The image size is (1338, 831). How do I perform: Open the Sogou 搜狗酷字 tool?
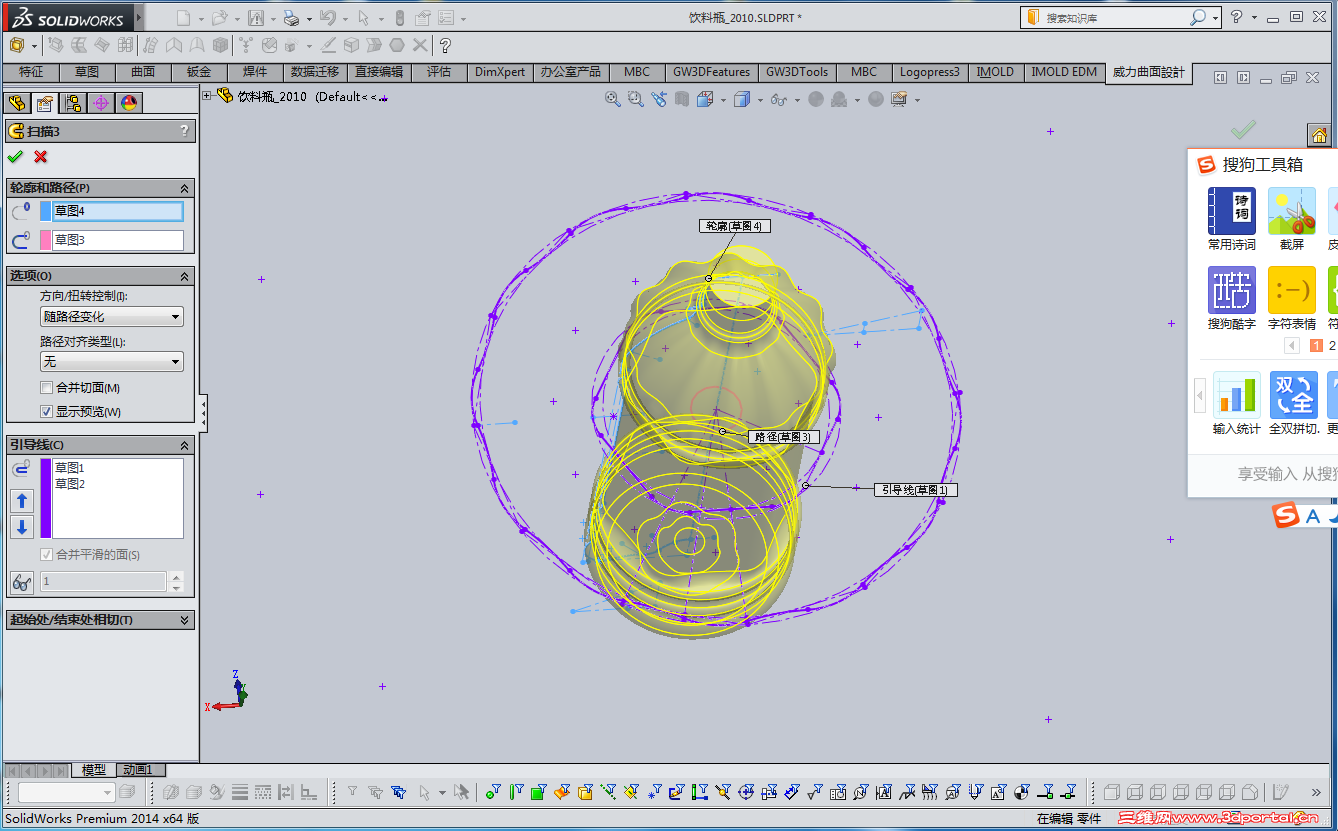pyautogui.click(x=1232, y=298)
